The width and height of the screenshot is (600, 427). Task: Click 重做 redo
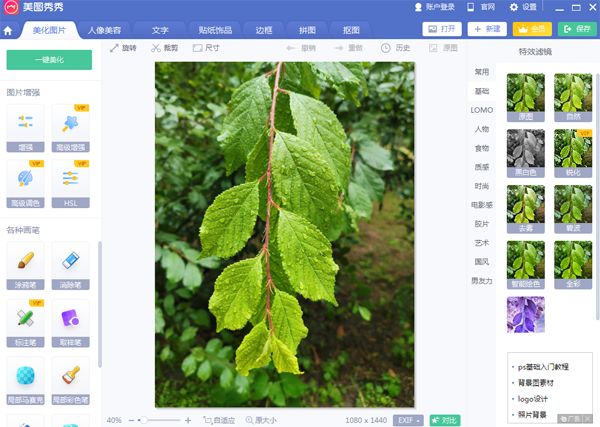click(348, 48)
